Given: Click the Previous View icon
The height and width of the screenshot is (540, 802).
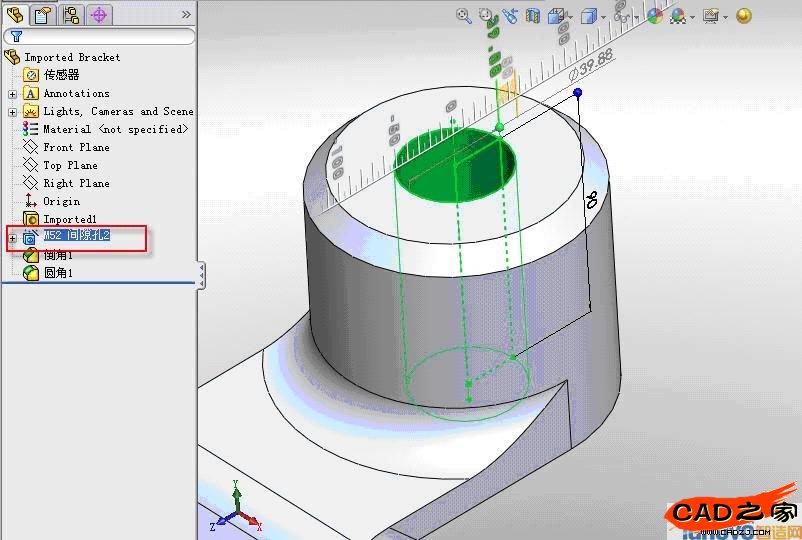Looking at the screenshot, I should pos(510,15).
